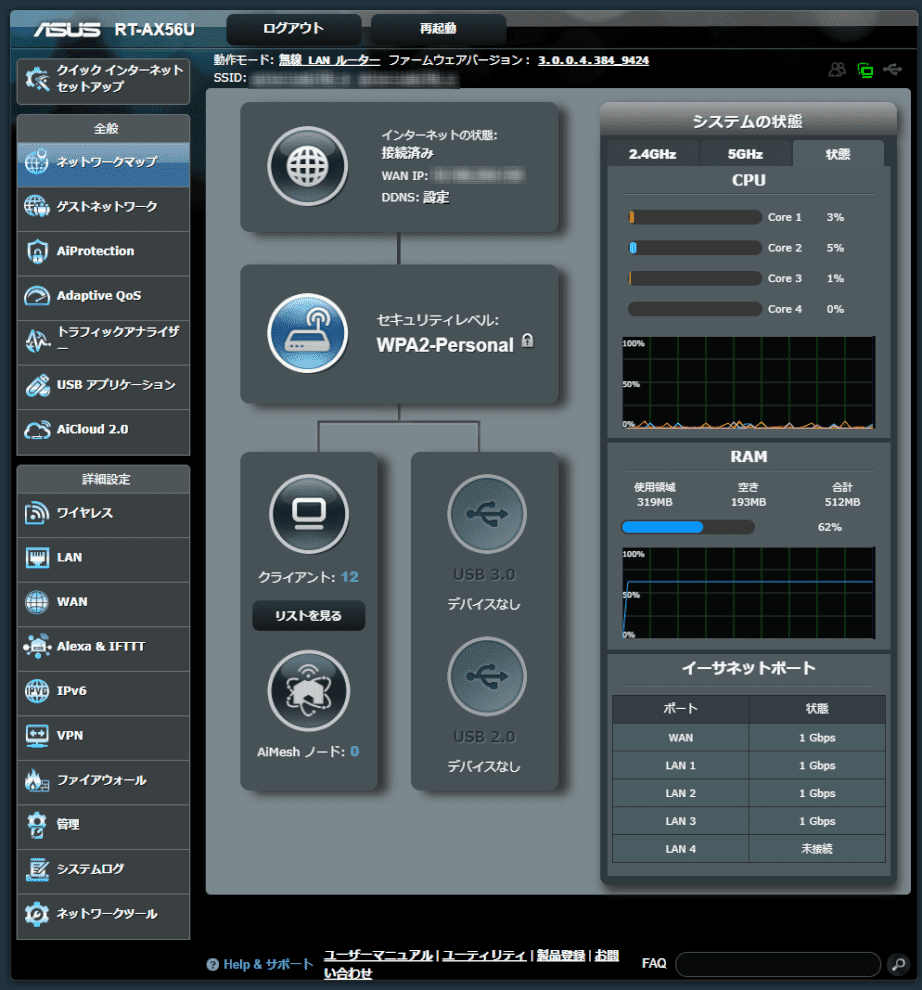
Task: Open Adaptive QoS settings
Action: (103, 296)
